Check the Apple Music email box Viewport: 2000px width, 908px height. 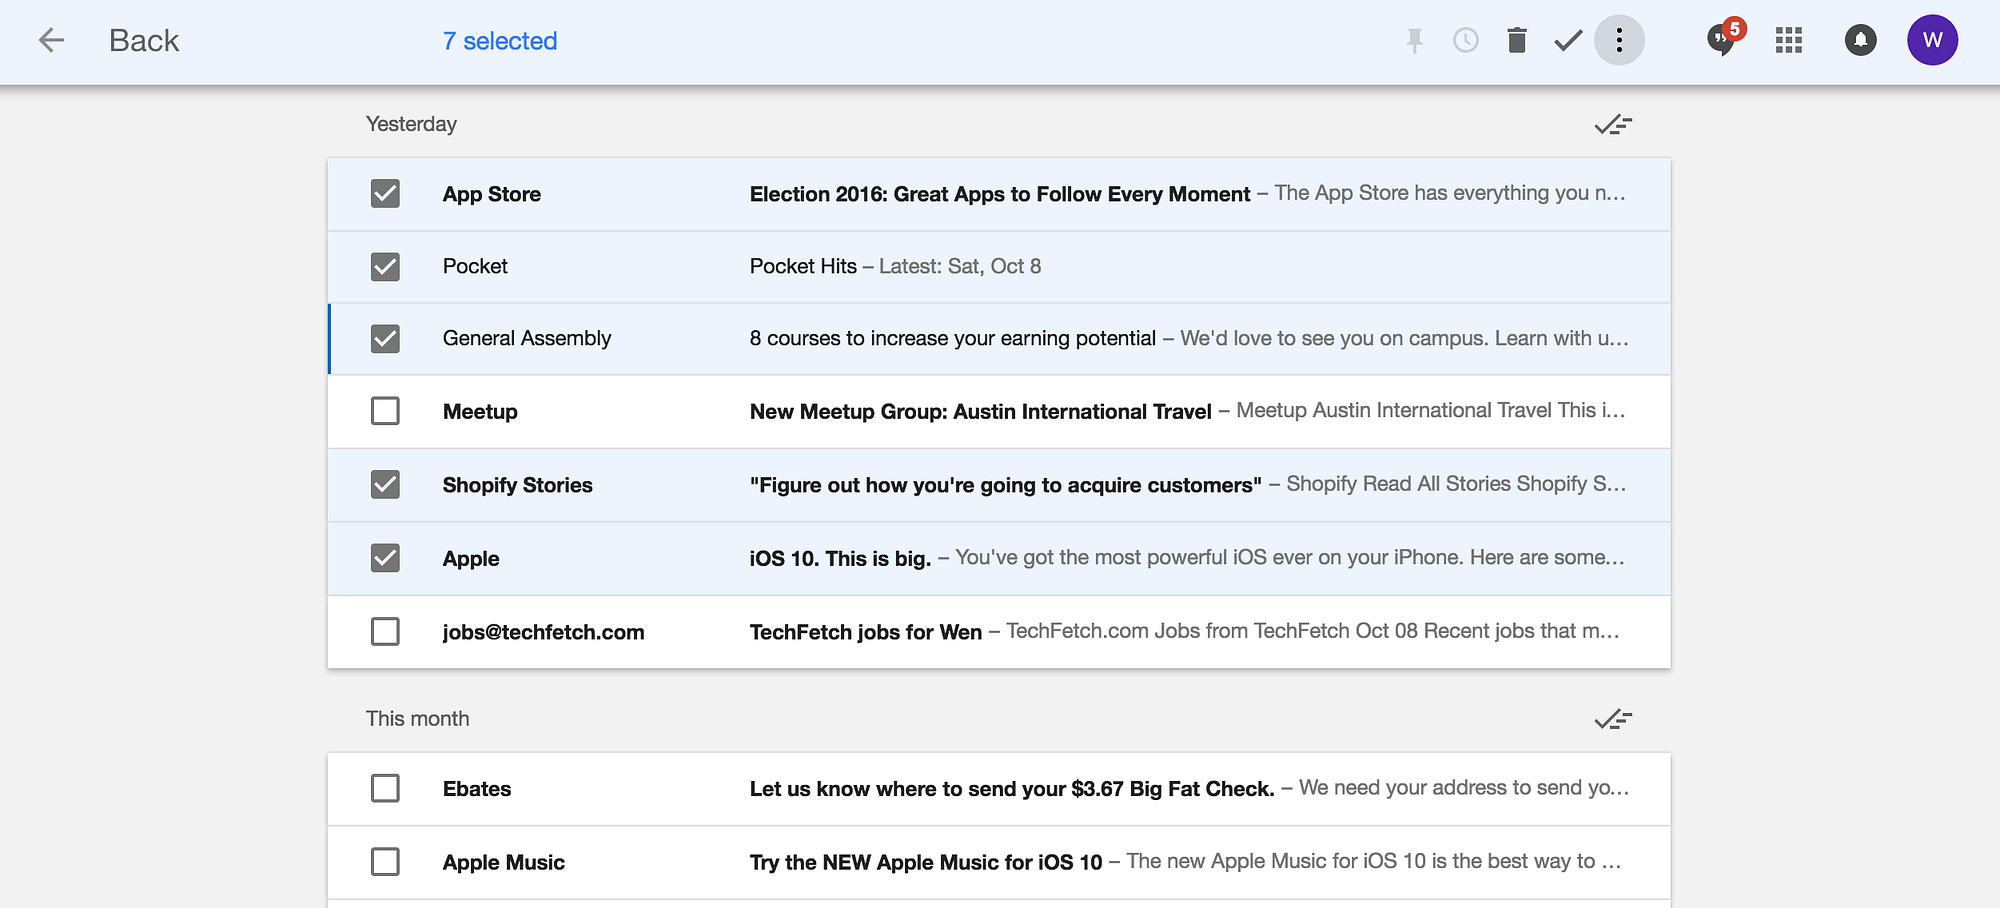coord(385,862)
